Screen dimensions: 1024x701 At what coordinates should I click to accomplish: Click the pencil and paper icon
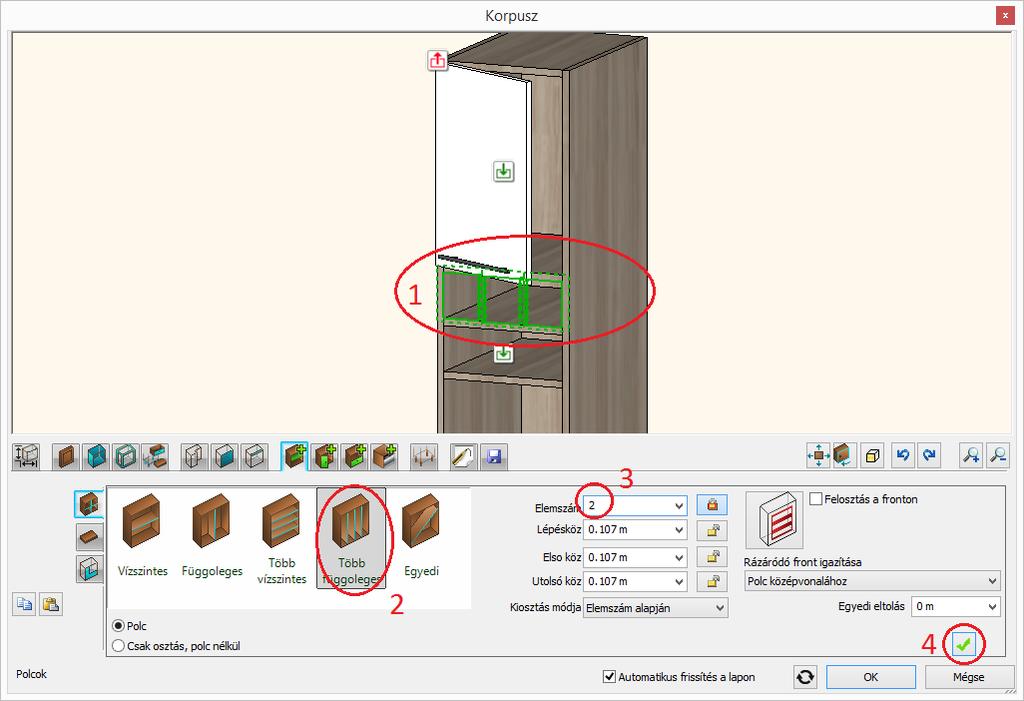pyautogui.click(x=464, y=456)
